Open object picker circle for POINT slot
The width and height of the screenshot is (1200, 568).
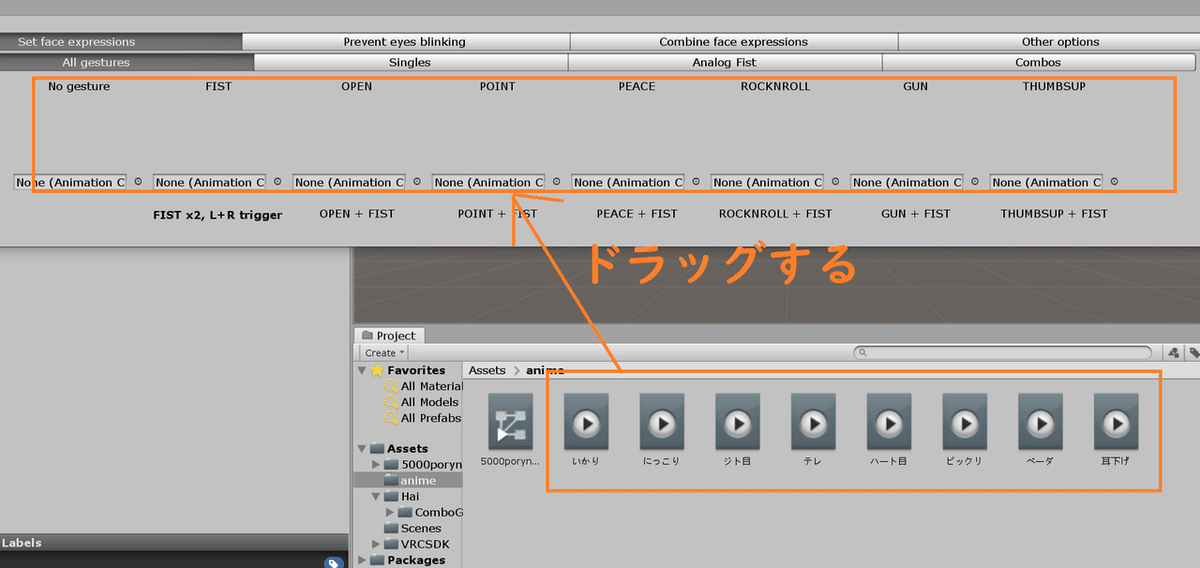coord(556,182)
